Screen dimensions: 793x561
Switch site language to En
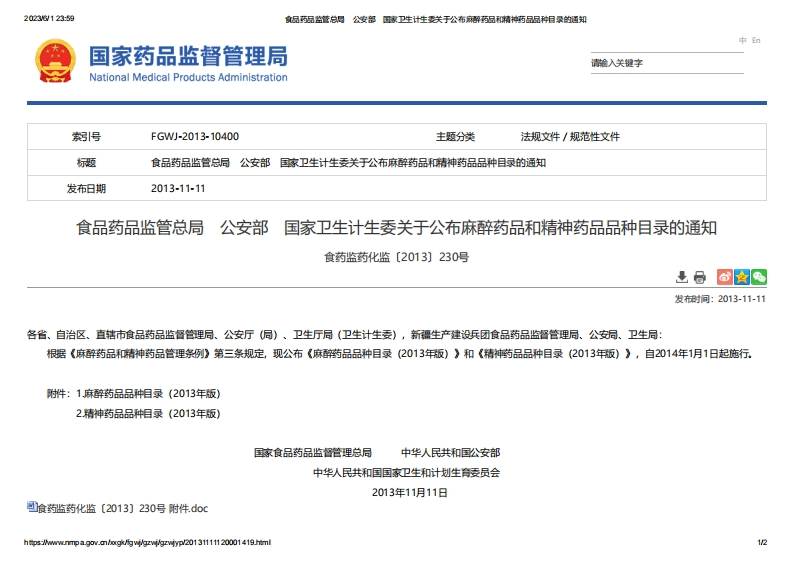pyautogui.click(x=756, y=40)
